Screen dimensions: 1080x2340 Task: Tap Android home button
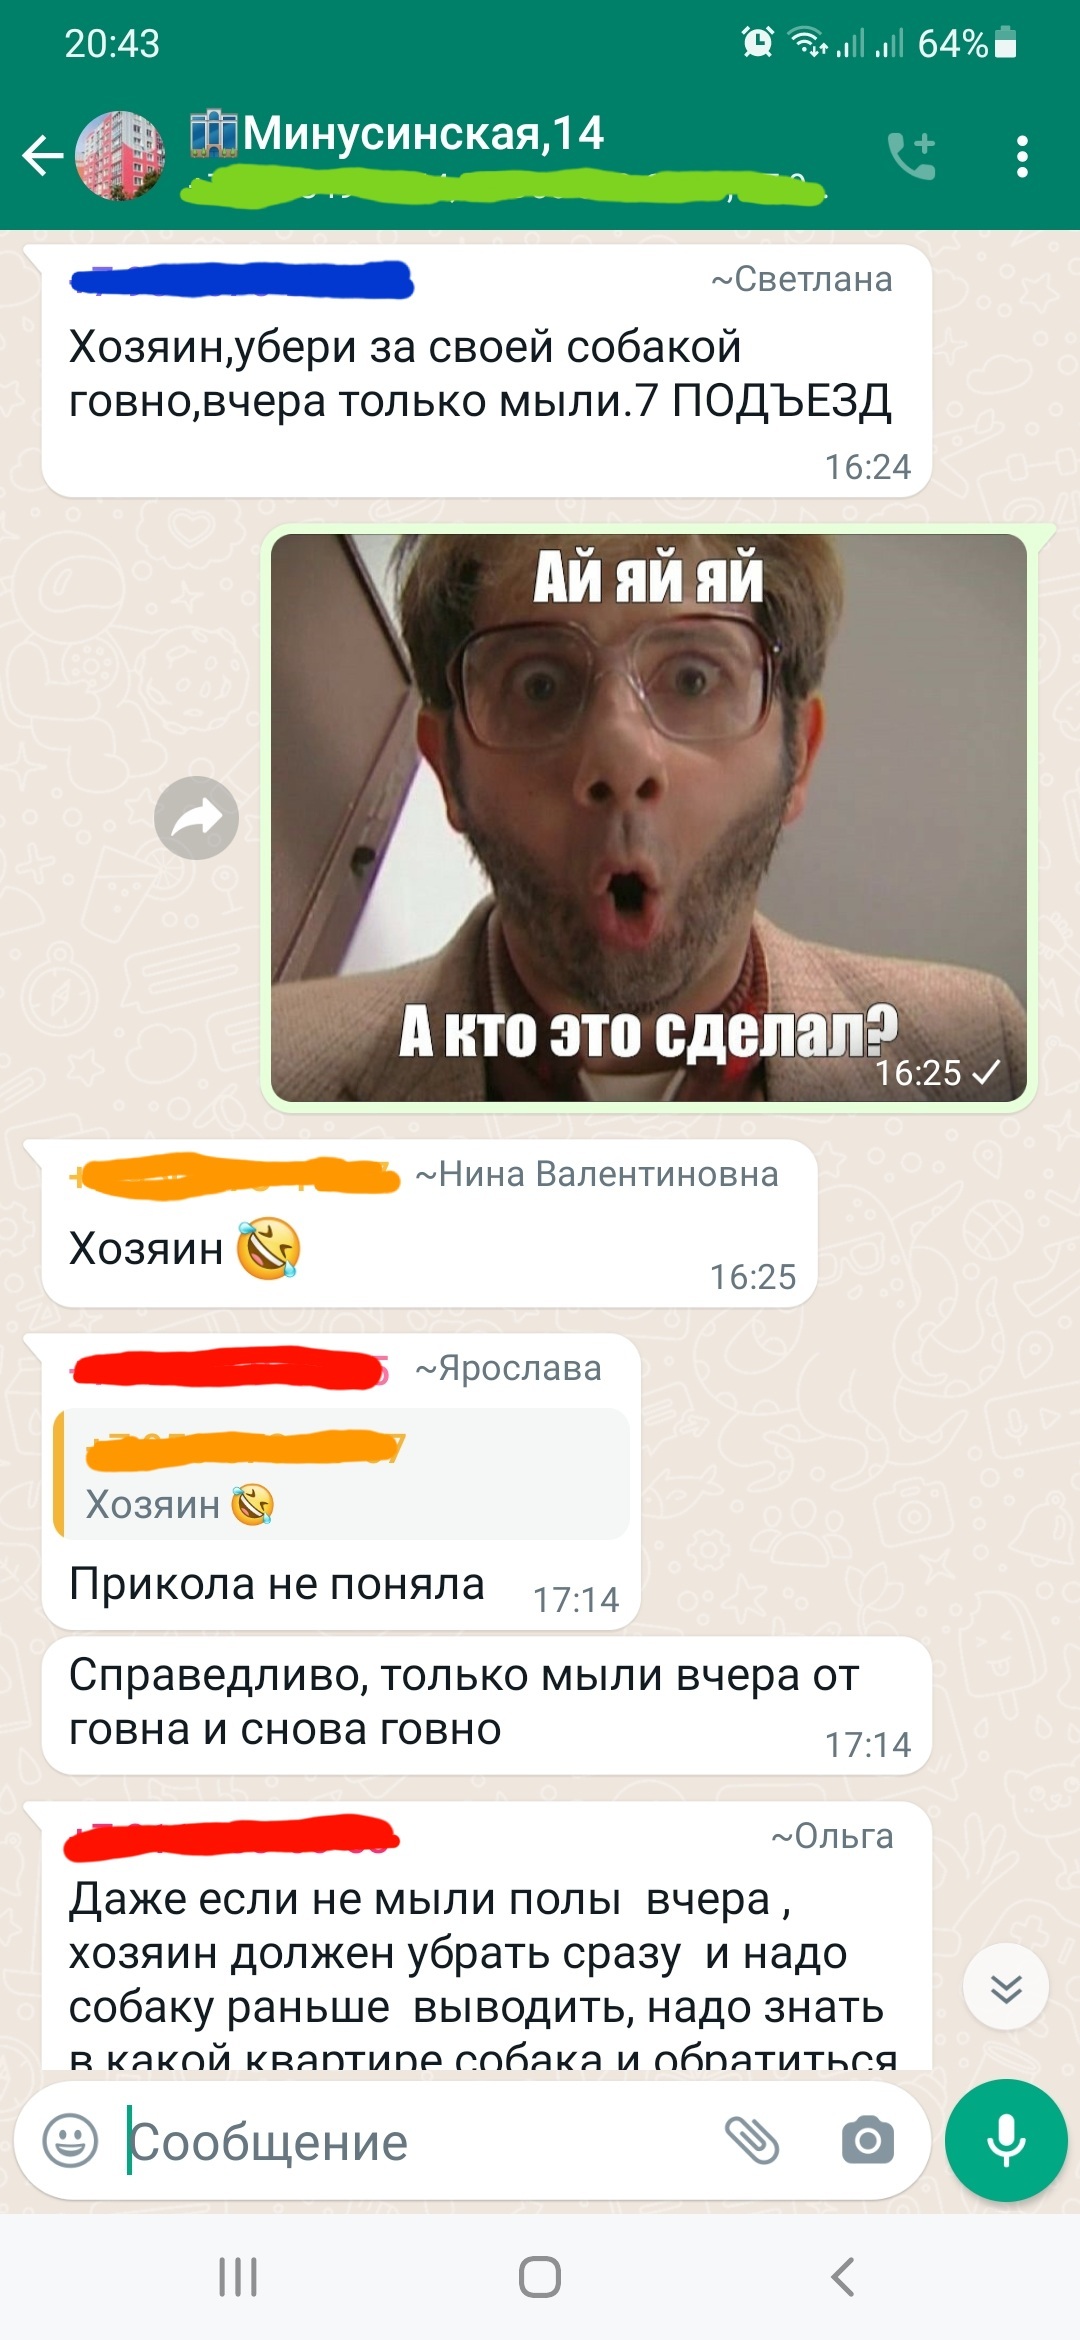(x=540, y=2277)
